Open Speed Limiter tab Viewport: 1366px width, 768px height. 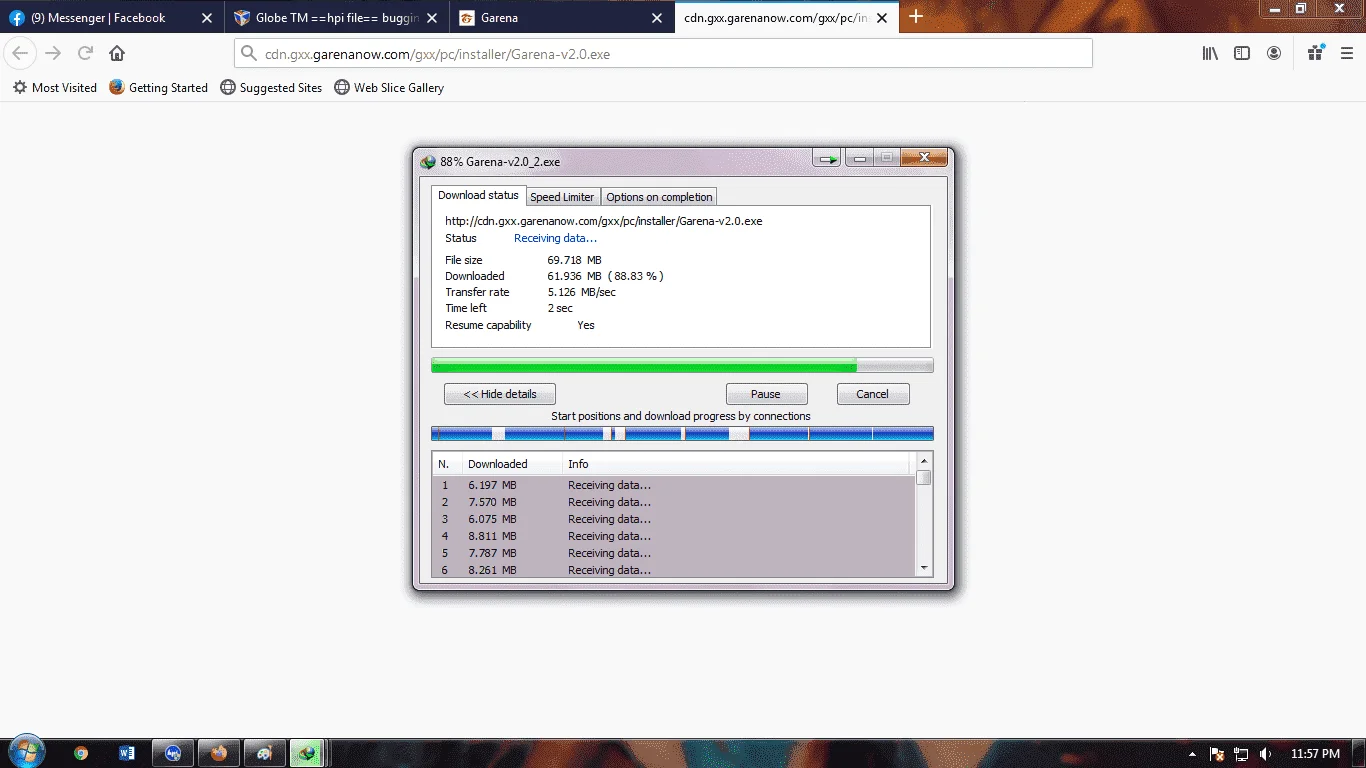click(x=562, y=197)
